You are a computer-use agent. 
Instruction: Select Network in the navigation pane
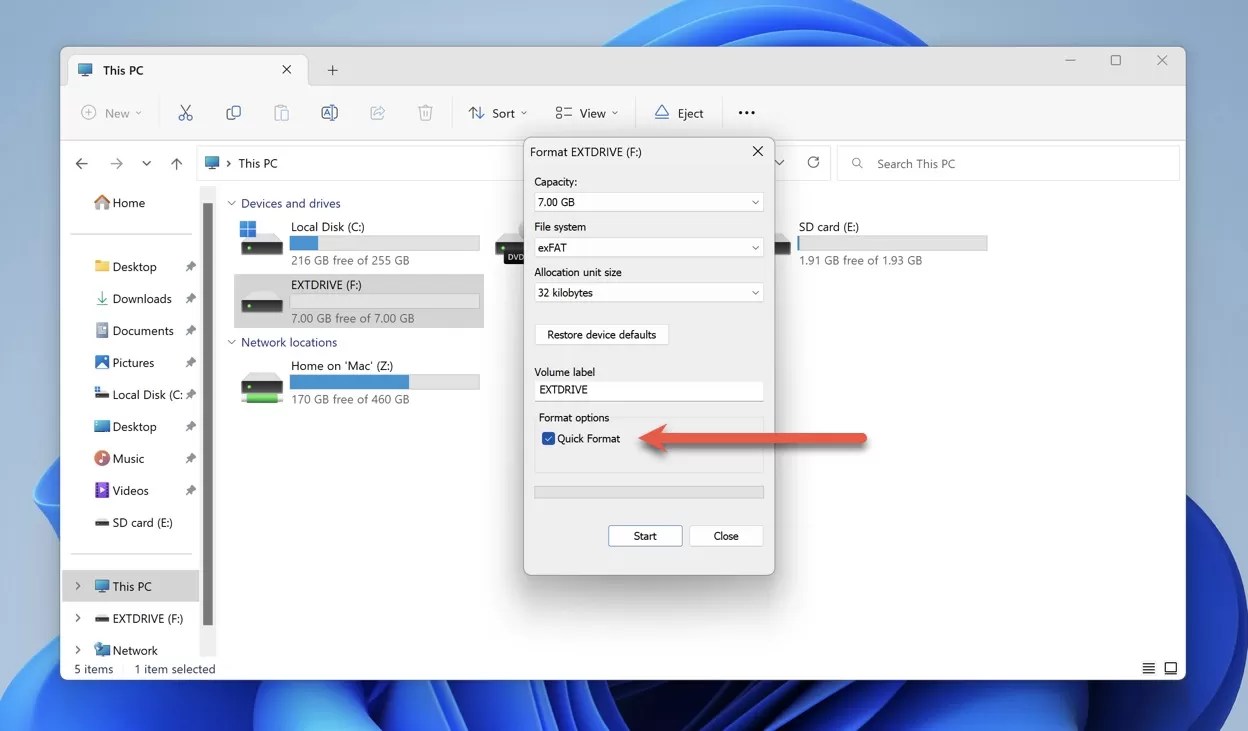[126, 650]
